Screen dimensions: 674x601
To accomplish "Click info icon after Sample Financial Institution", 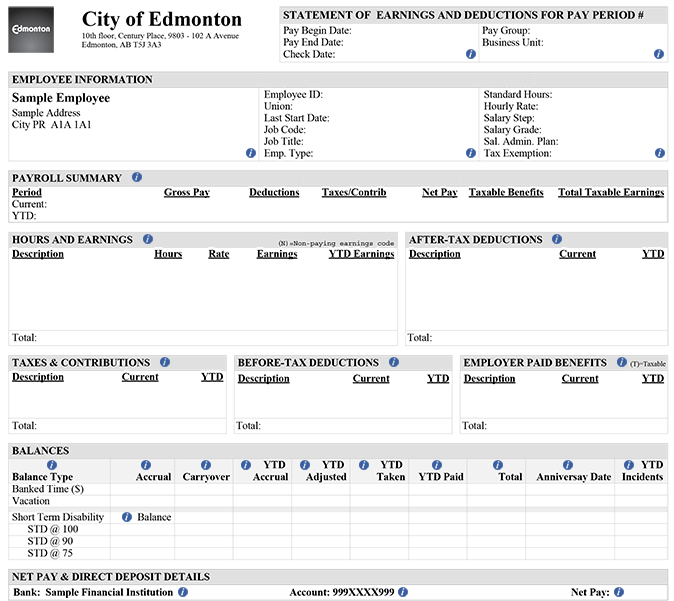I will click(x=183, y=592).
